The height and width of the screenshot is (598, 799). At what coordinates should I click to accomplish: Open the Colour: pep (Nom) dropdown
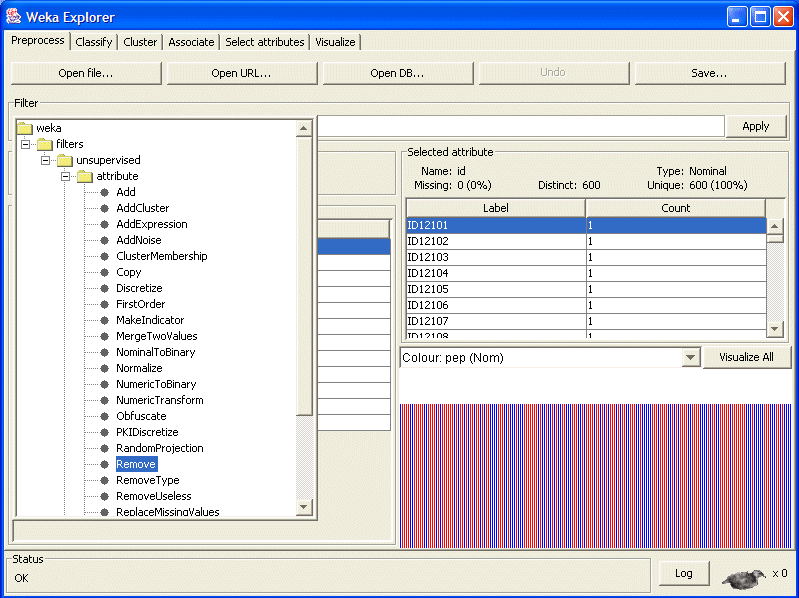pyautogui.click(x=689, y=357)
